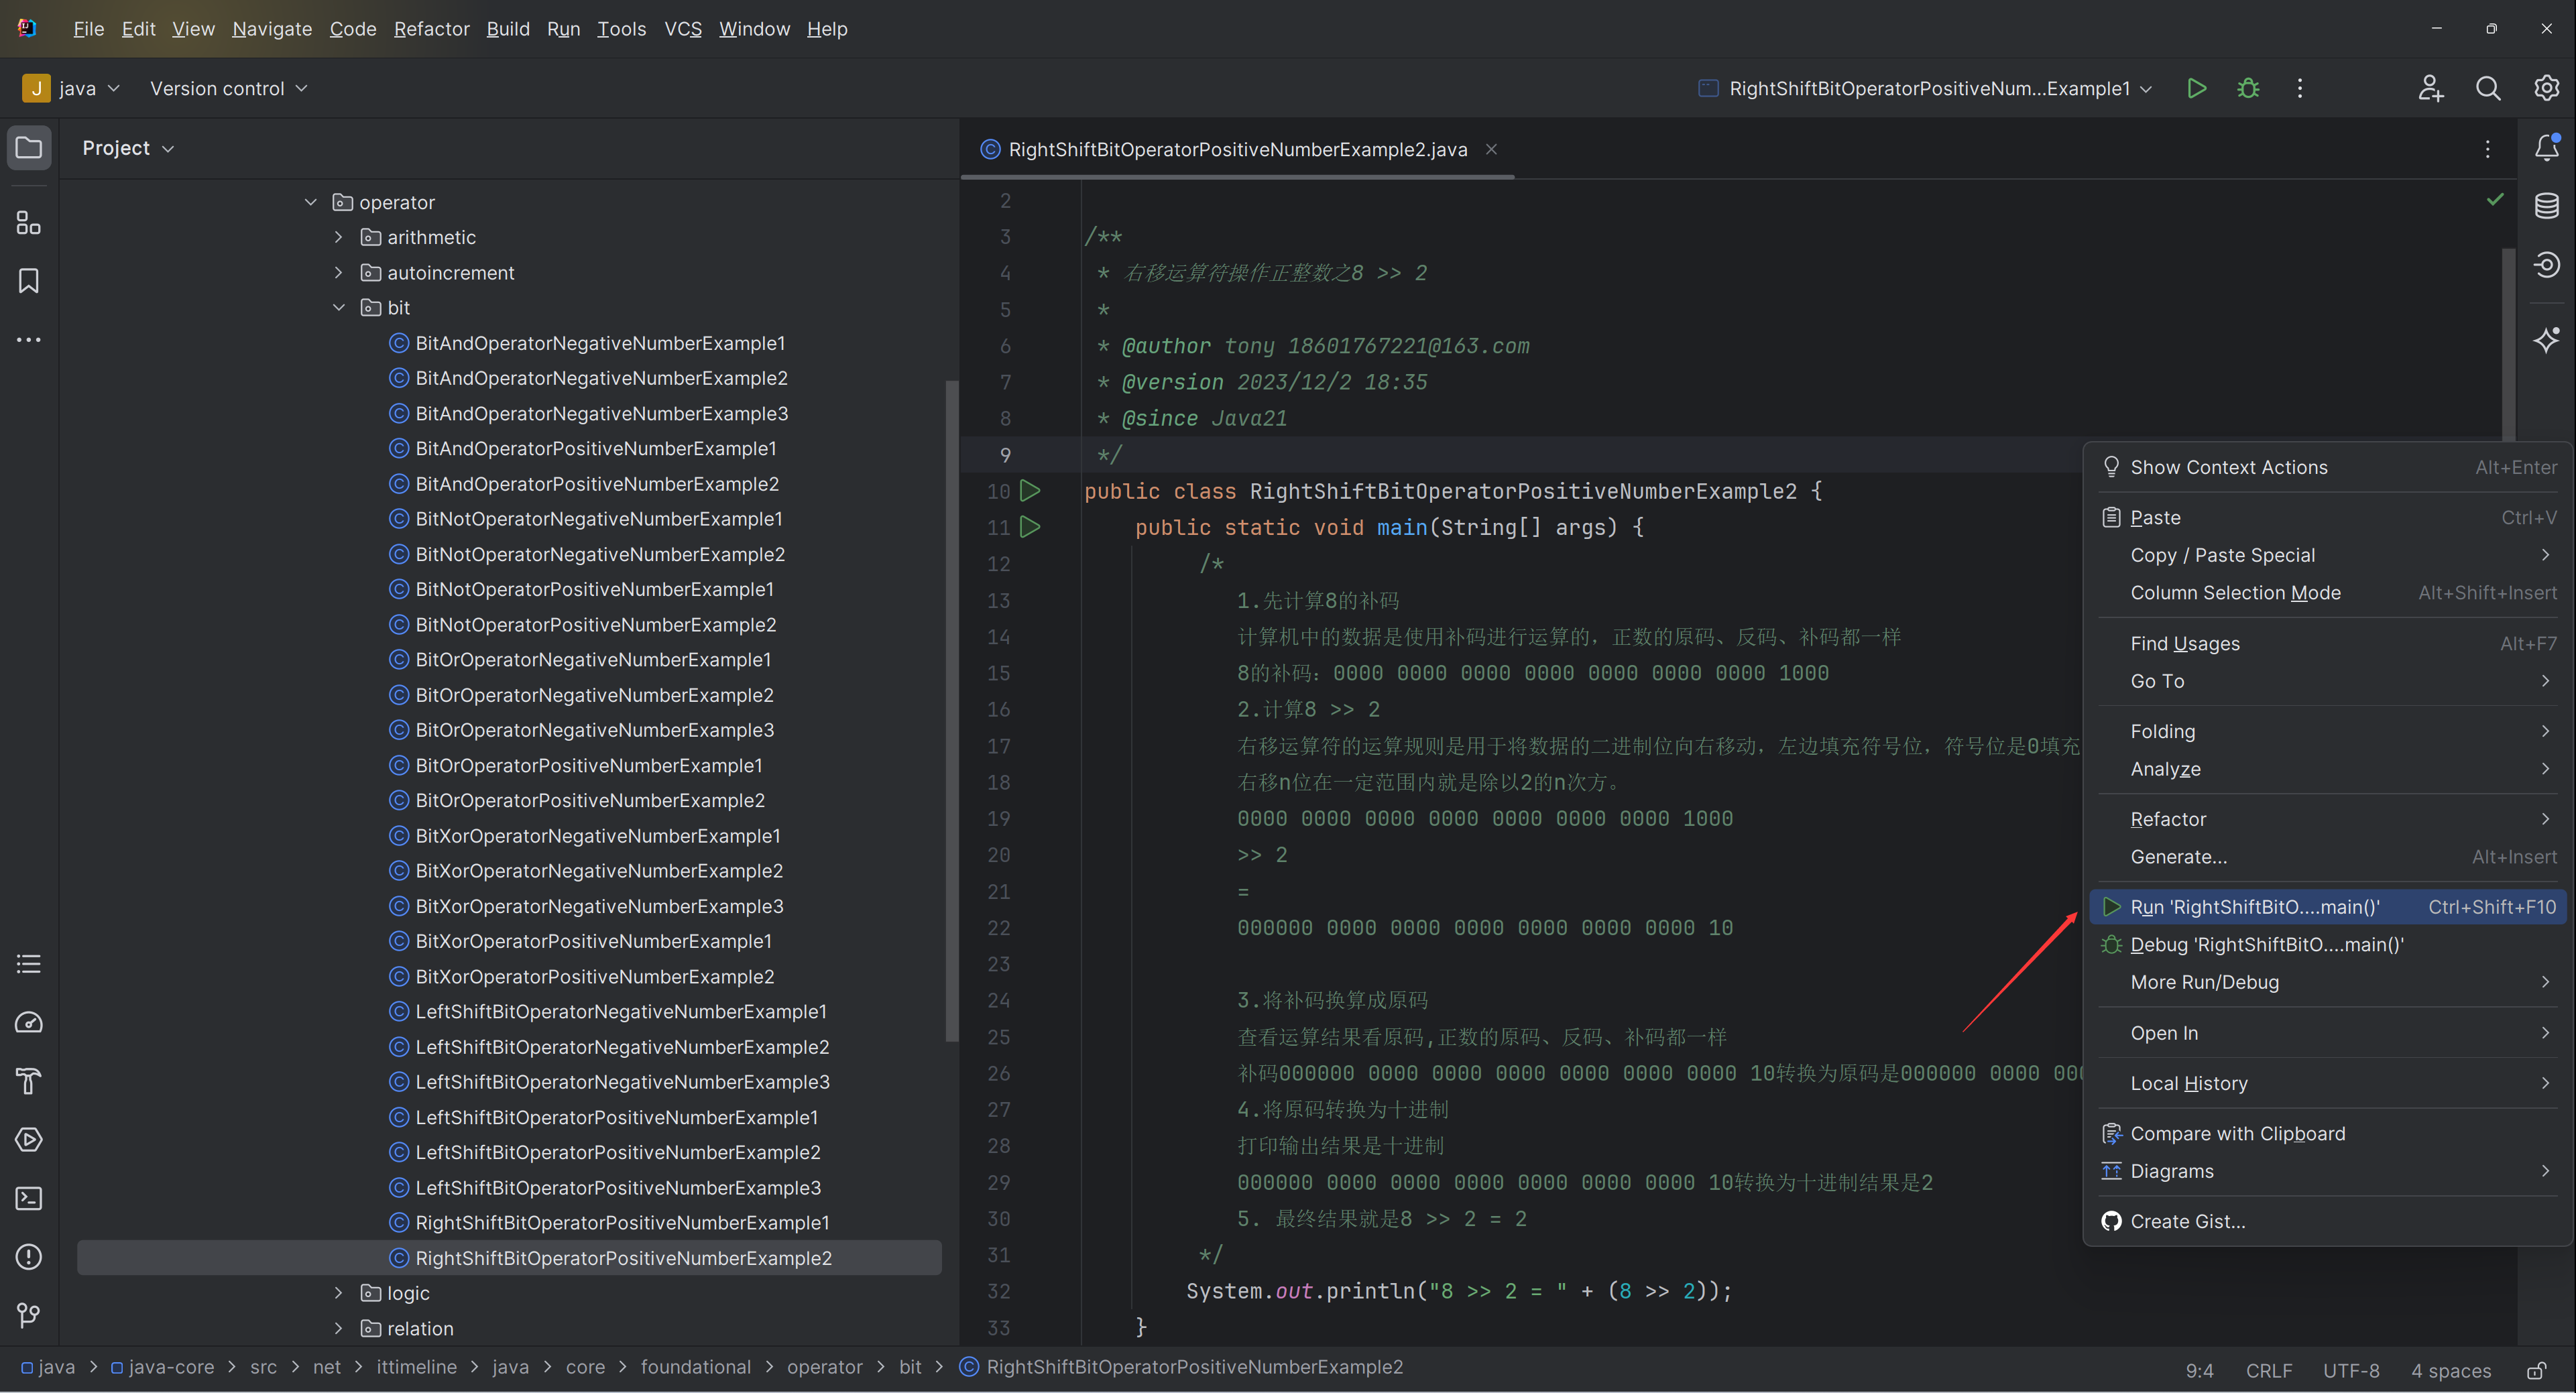Open editor tab options three-dot menu
Screen dimensions: 2576x1393
click(x=2487, y=149)
